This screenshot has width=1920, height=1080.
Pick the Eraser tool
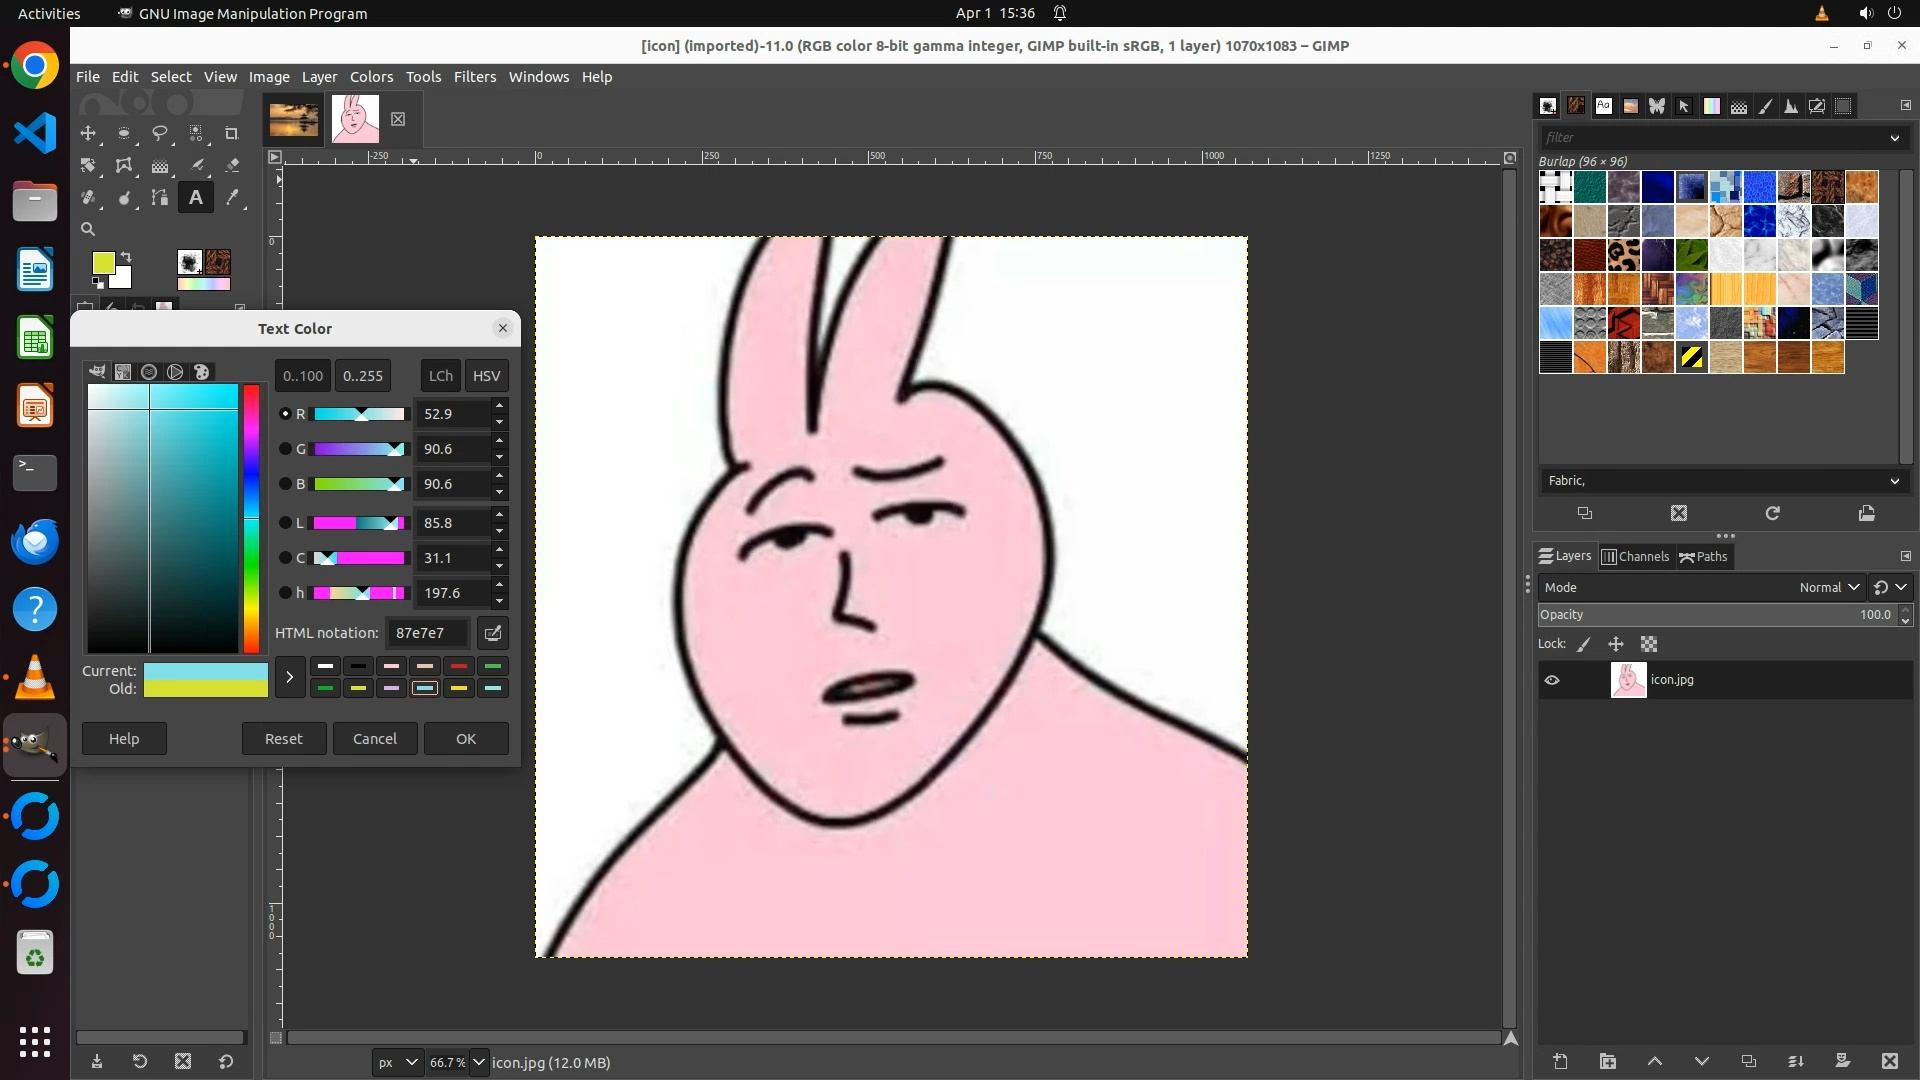click(232, 166)
